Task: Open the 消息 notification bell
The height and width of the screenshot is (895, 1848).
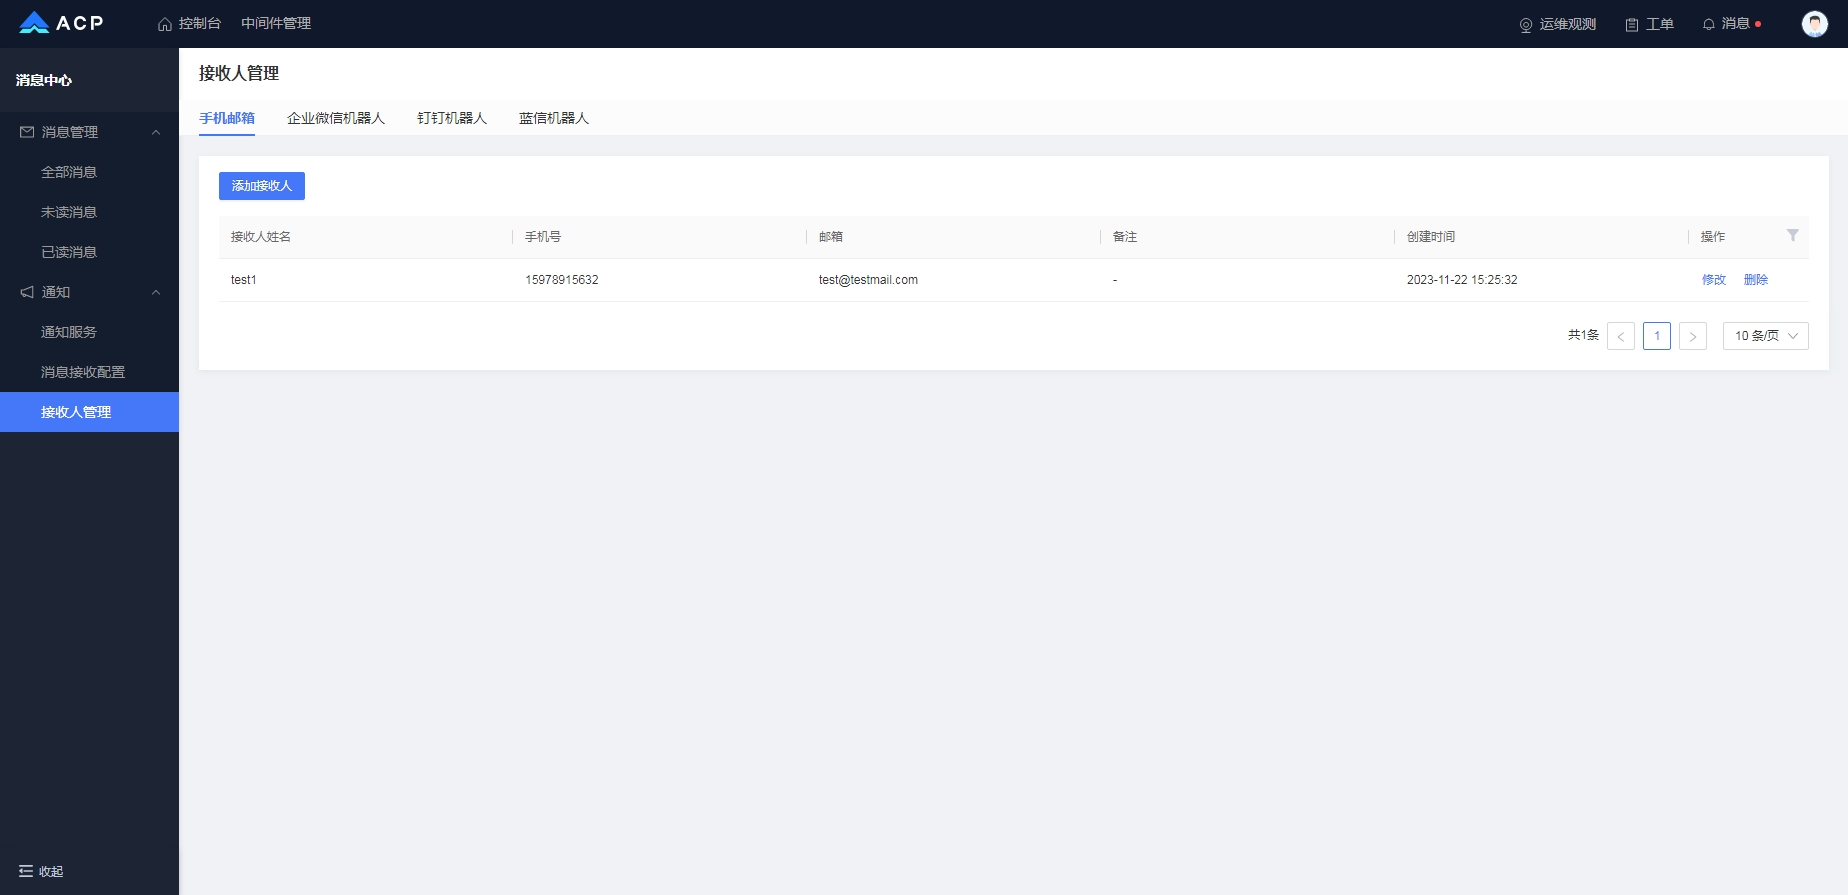Action: click(1731, 24)
